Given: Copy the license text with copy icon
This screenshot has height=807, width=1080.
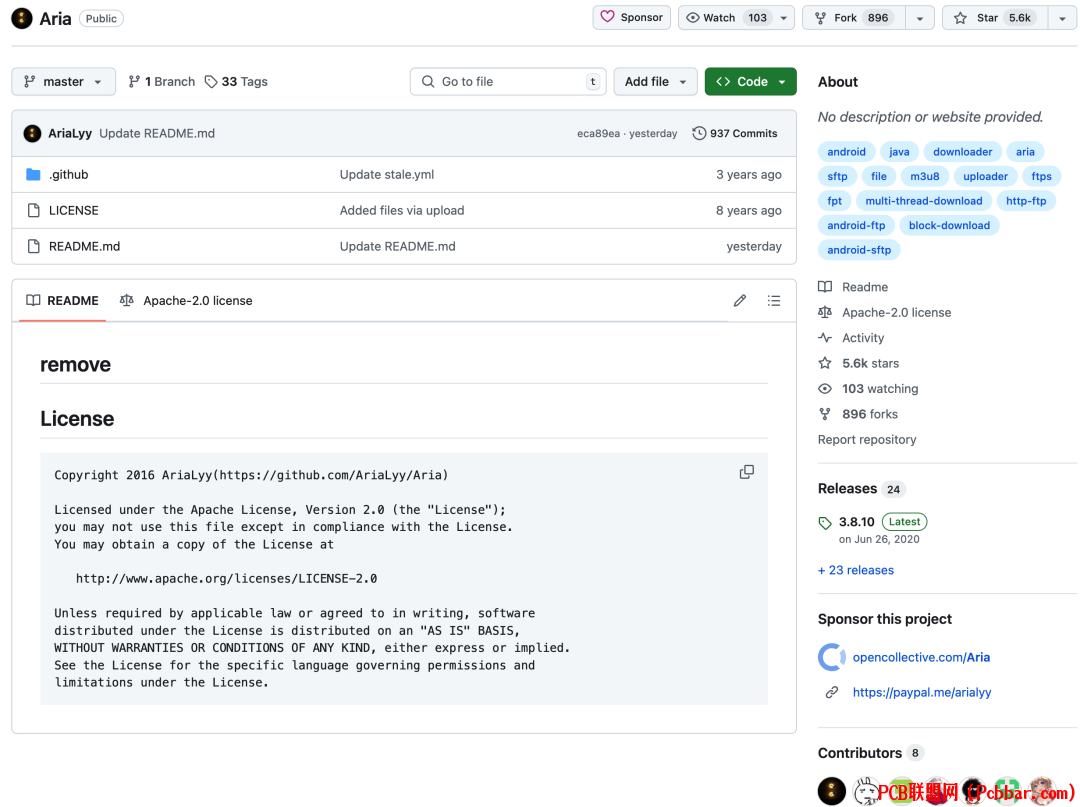Looking at the screenshot, I should pyautogui.click(x=747, y=472).
